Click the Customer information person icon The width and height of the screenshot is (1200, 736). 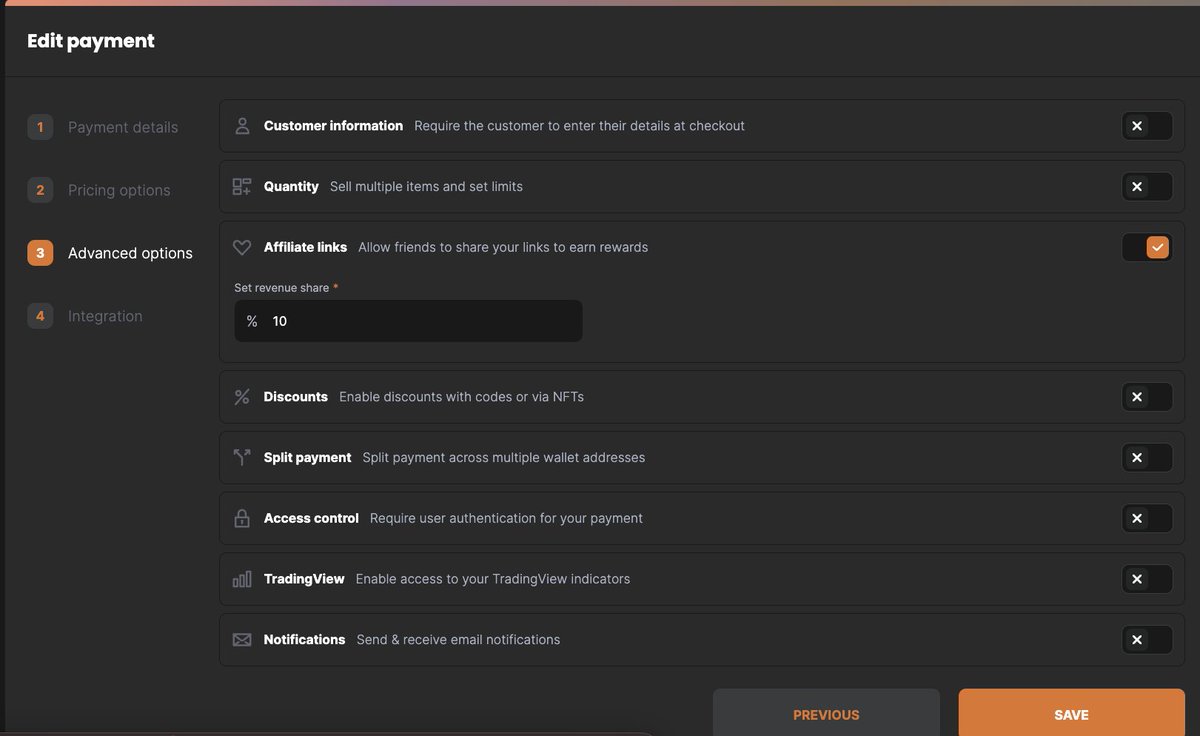coord(242,126)
